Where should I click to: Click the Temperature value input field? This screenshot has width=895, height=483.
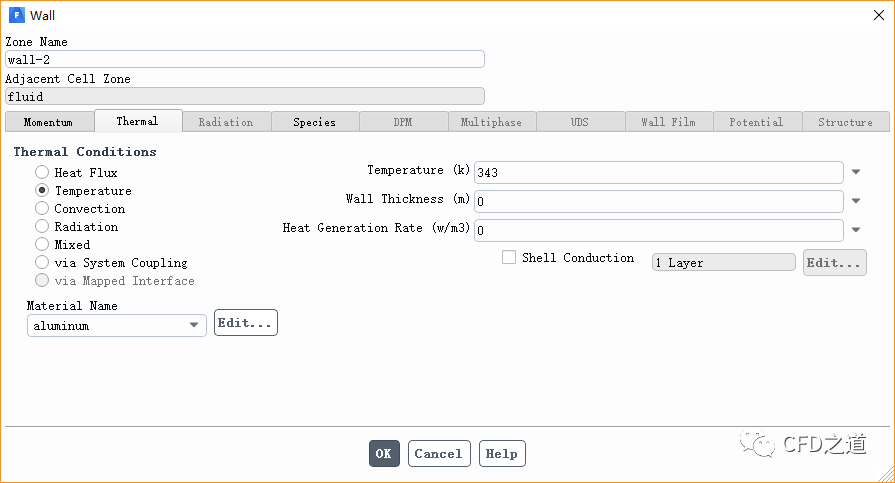[x=658, y=172]
